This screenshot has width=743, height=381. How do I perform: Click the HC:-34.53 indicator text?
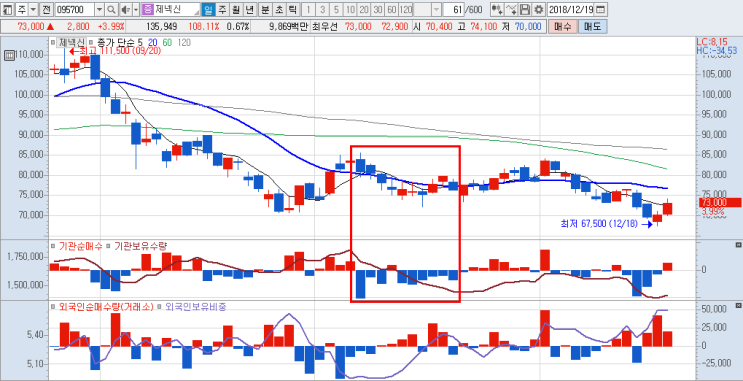point(716,50)
